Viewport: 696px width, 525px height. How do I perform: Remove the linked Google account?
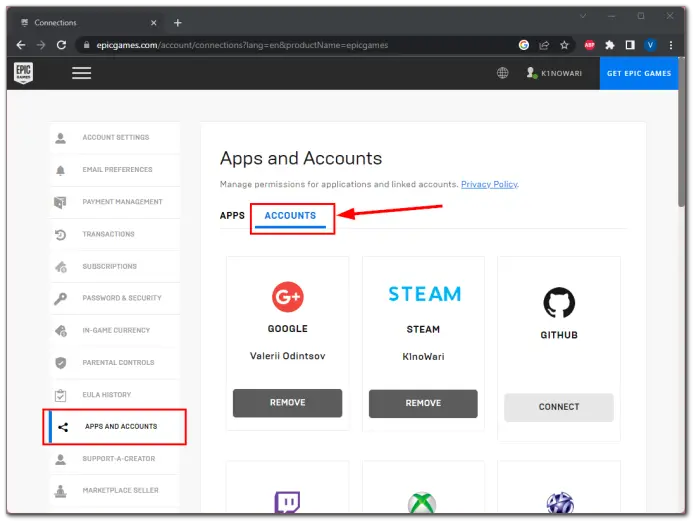pyautogui.click(x=288, y=403)
